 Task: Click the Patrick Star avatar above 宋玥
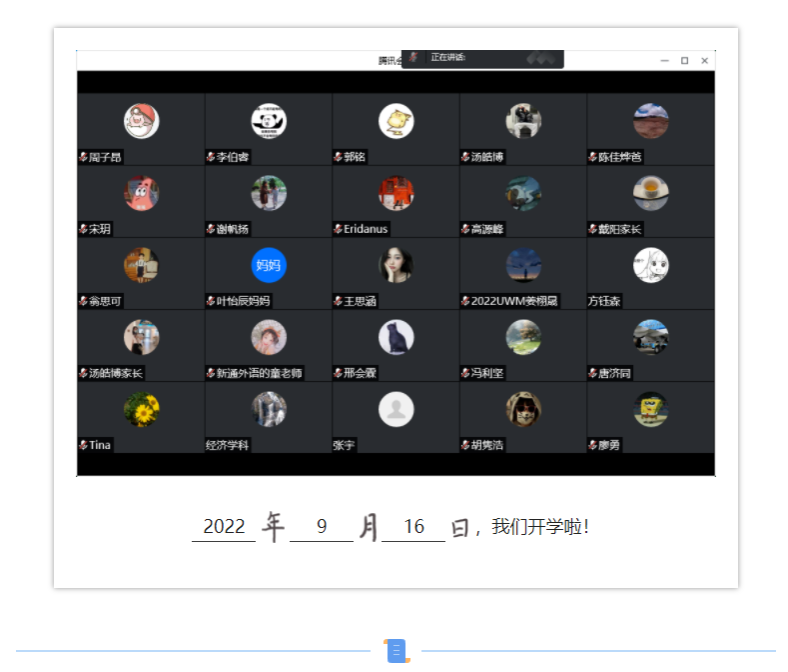click(141, 193)
